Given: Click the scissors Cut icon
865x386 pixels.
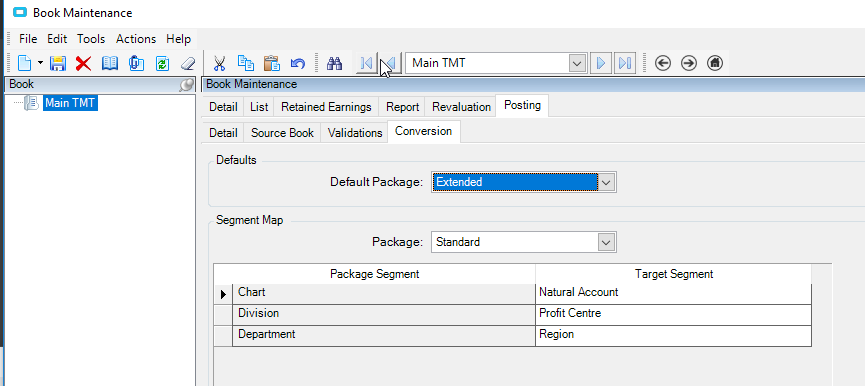Looking at the screenshot, I should pos(219,63).
